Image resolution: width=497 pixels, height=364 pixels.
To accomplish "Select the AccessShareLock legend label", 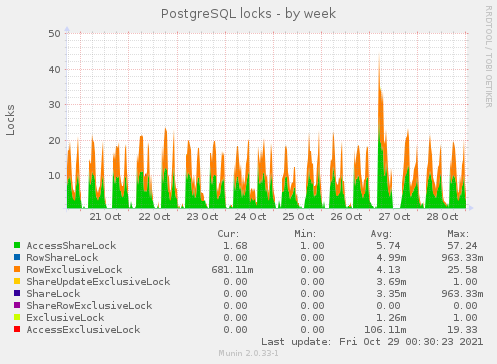I will click(x=71, y=246).
